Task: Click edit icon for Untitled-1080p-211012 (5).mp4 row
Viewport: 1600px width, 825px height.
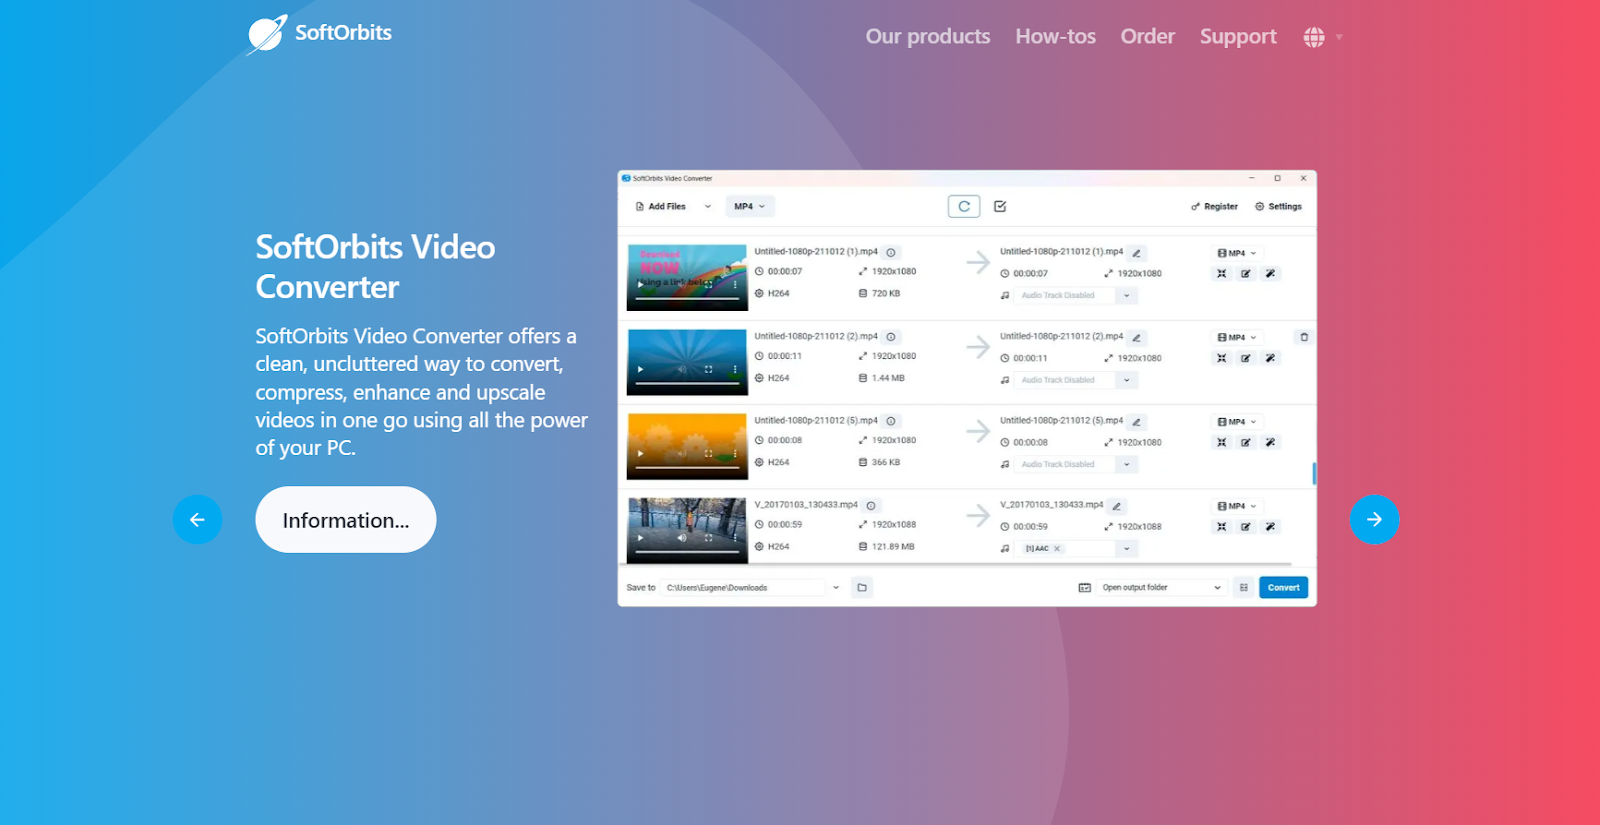Action: tap(1246, 442)
